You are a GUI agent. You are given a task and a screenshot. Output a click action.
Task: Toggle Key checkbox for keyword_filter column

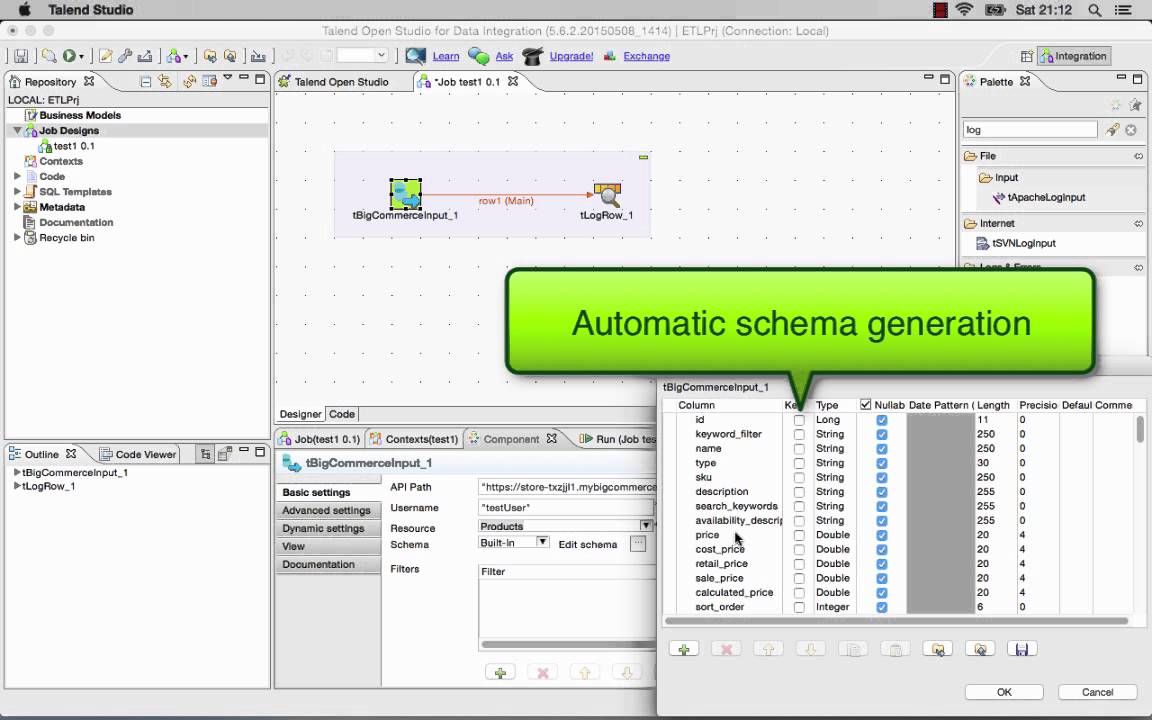pos(799,434)
